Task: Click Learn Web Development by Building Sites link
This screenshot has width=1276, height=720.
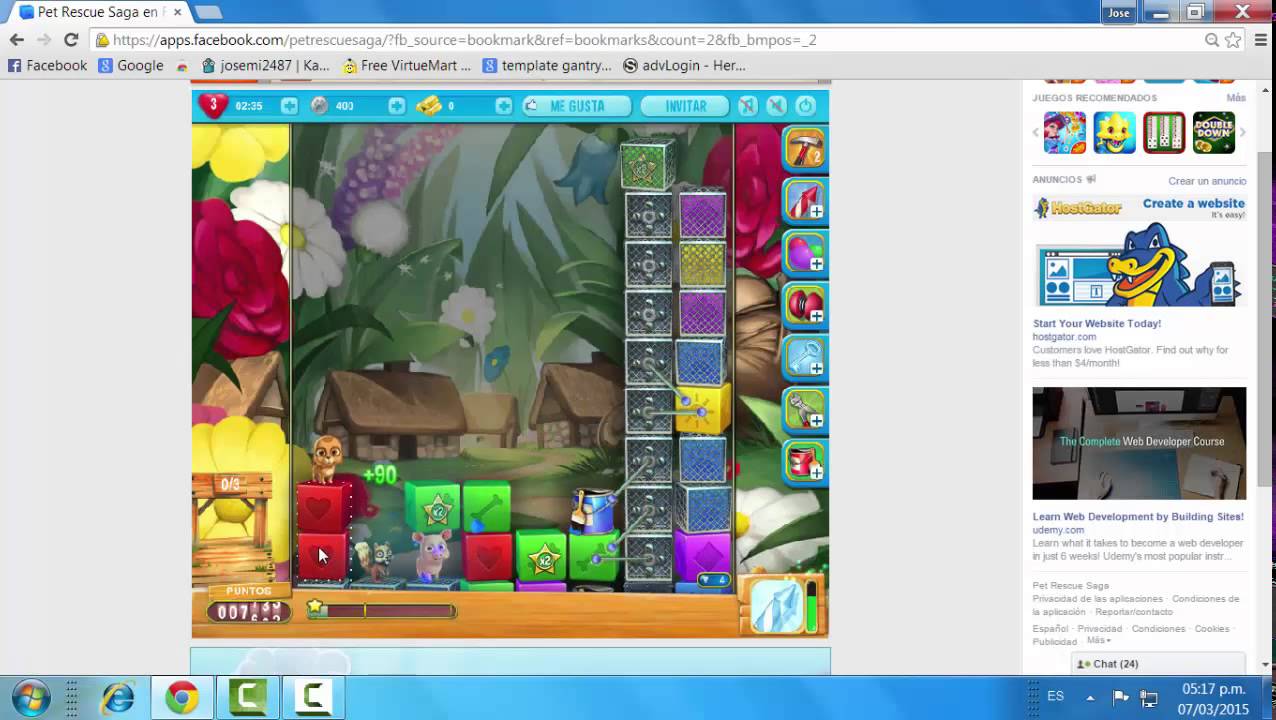Action: pyautogui.click(x=1138, y=517)
